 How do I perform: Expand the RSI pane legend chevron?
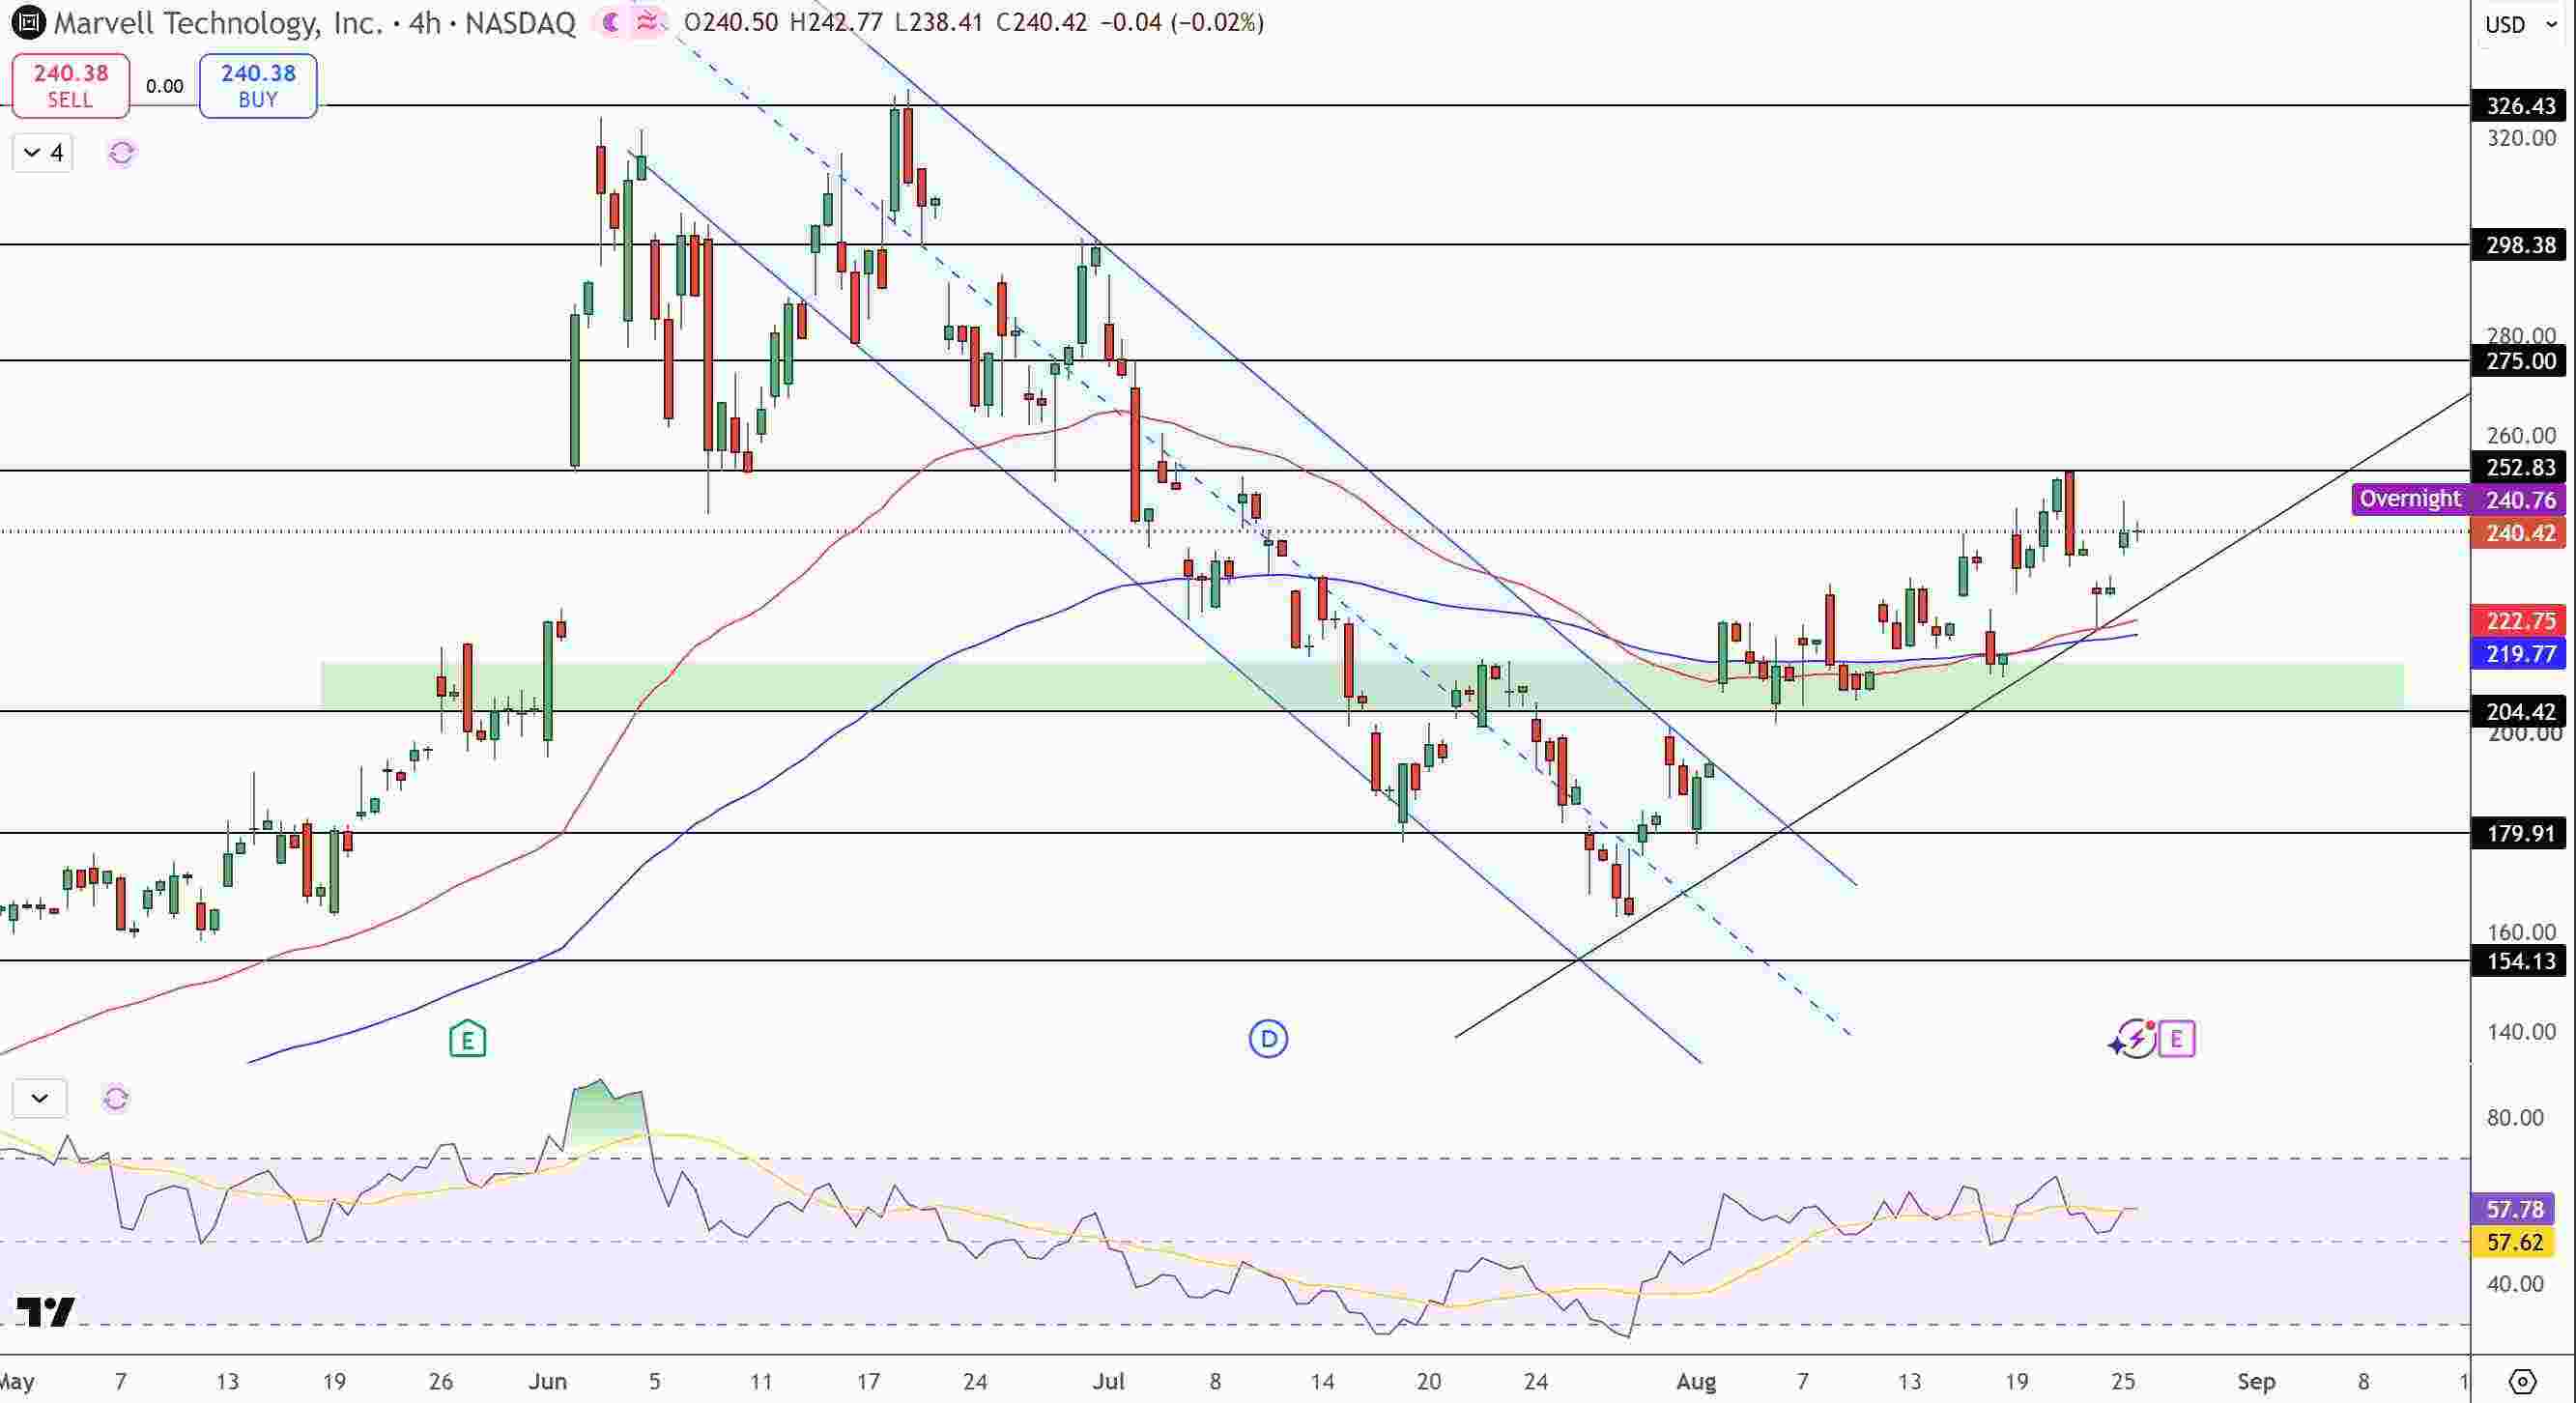(x=40, y=1098)
